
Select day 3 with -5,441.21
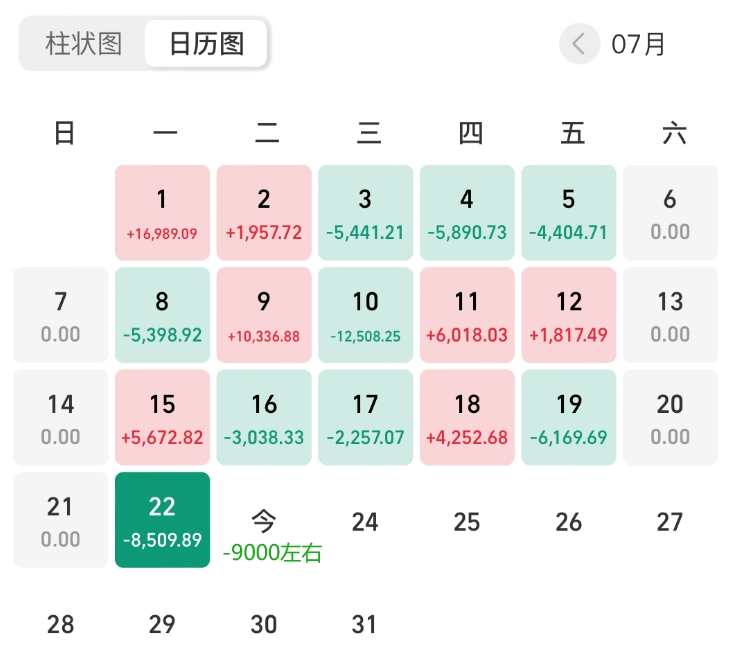pyautogui.click(x=365, y=213)
